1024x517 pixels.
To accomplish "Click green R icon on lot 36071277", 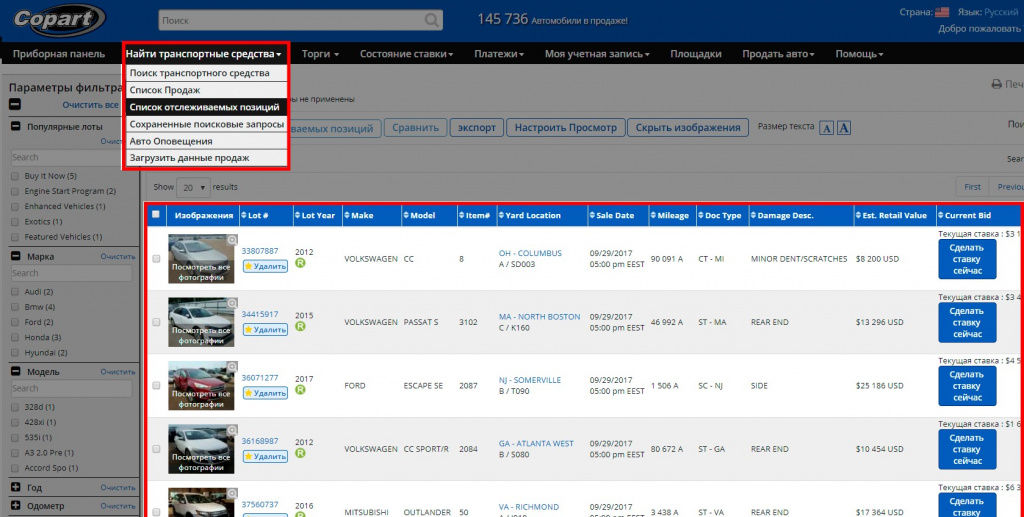I will [300, 390].
